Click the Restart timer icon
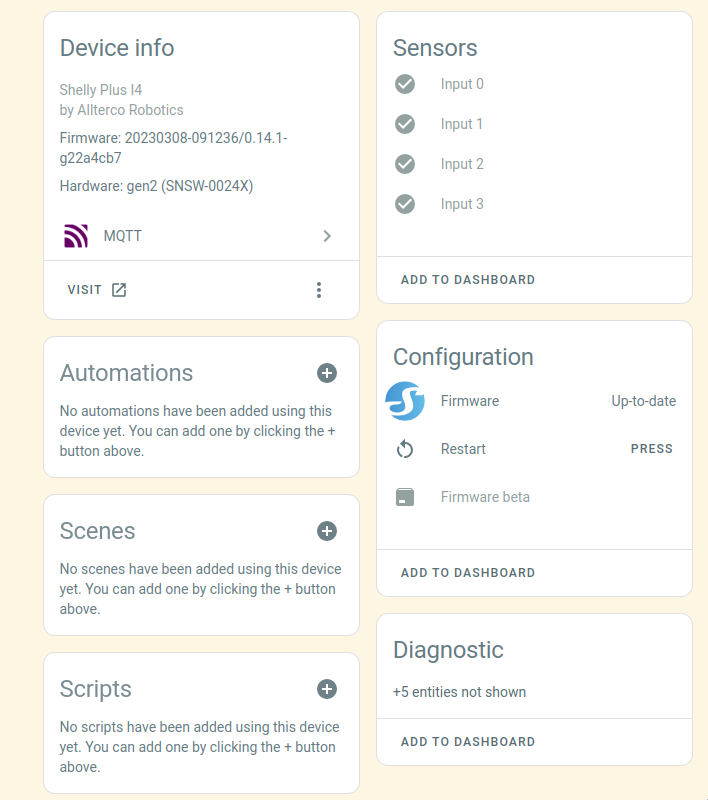This screenshot has height=800, width=708. 405,449
